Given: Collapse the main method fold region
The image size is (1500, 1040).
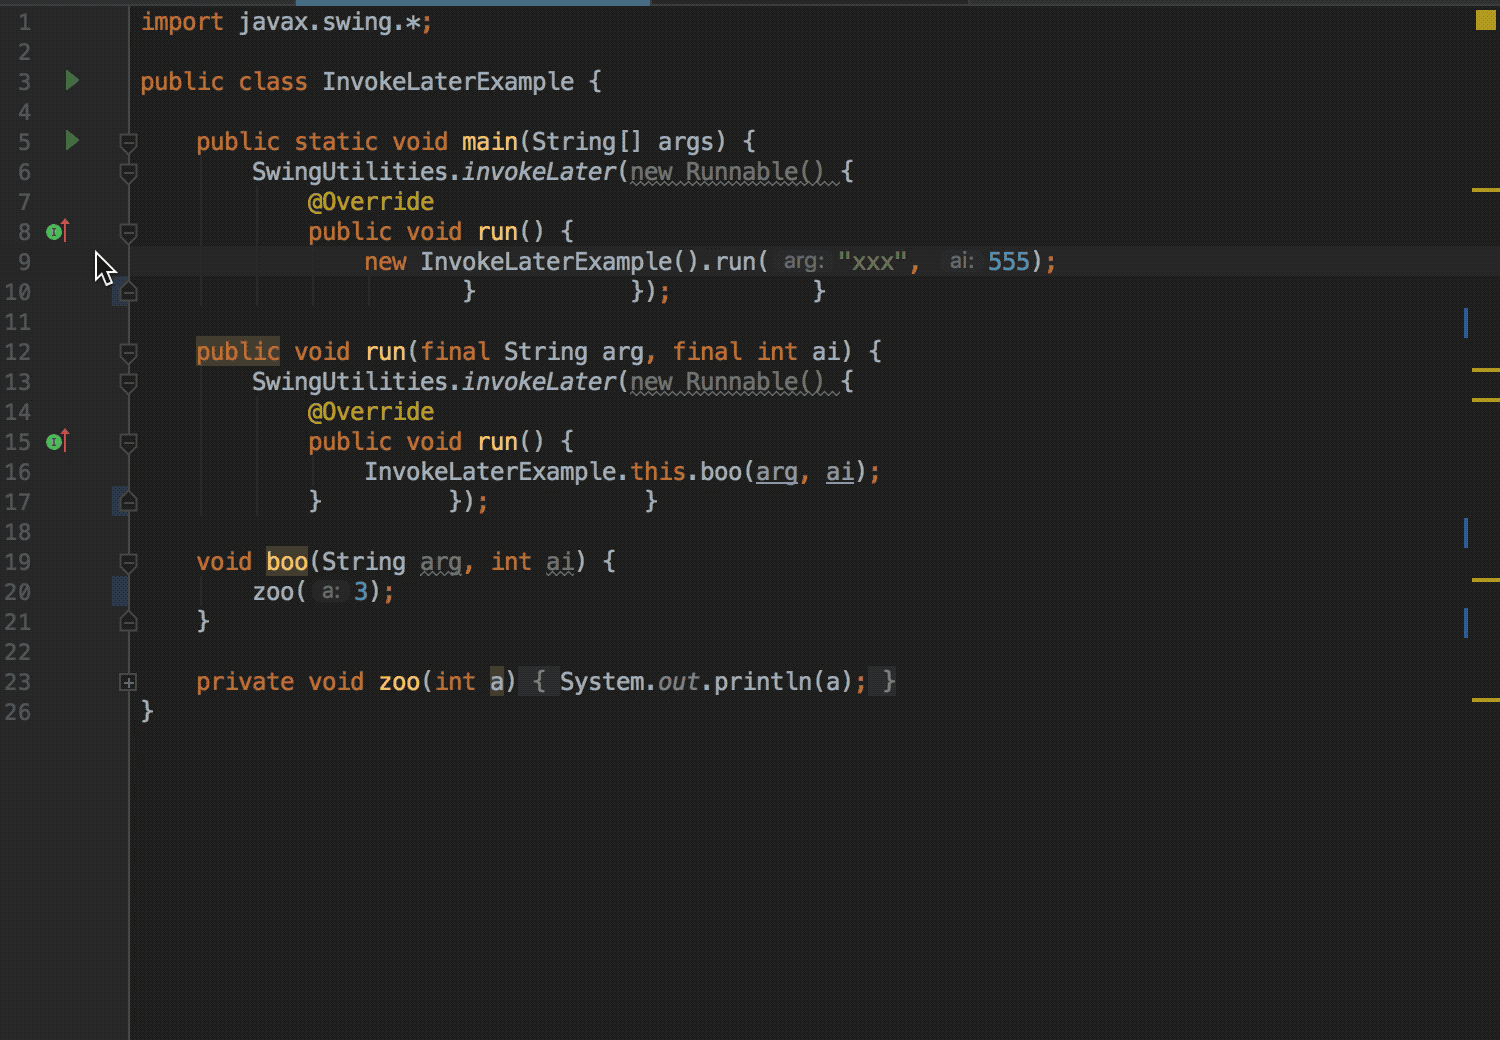Looking at the screenshot, I should pos(127,141).
